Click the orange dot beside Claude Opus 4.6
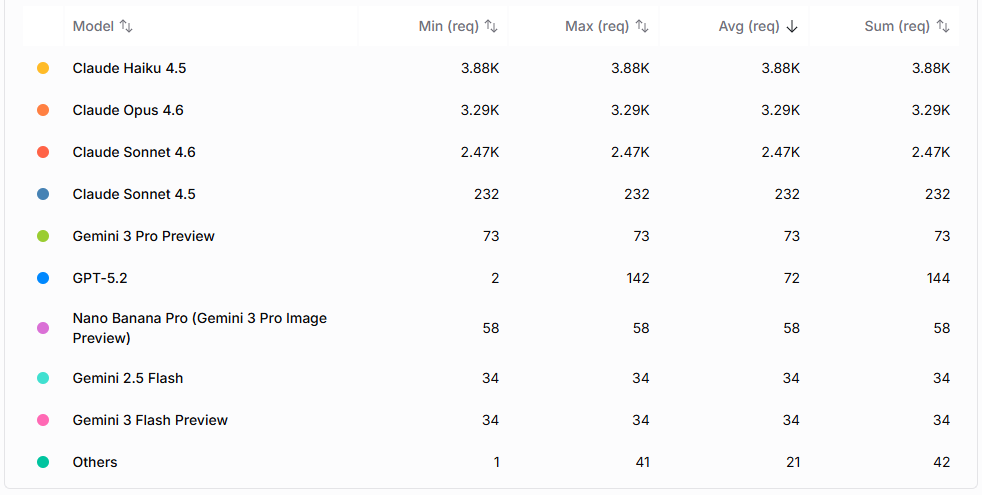The width and height of the screenshot is (982, 495). (43, 110)
